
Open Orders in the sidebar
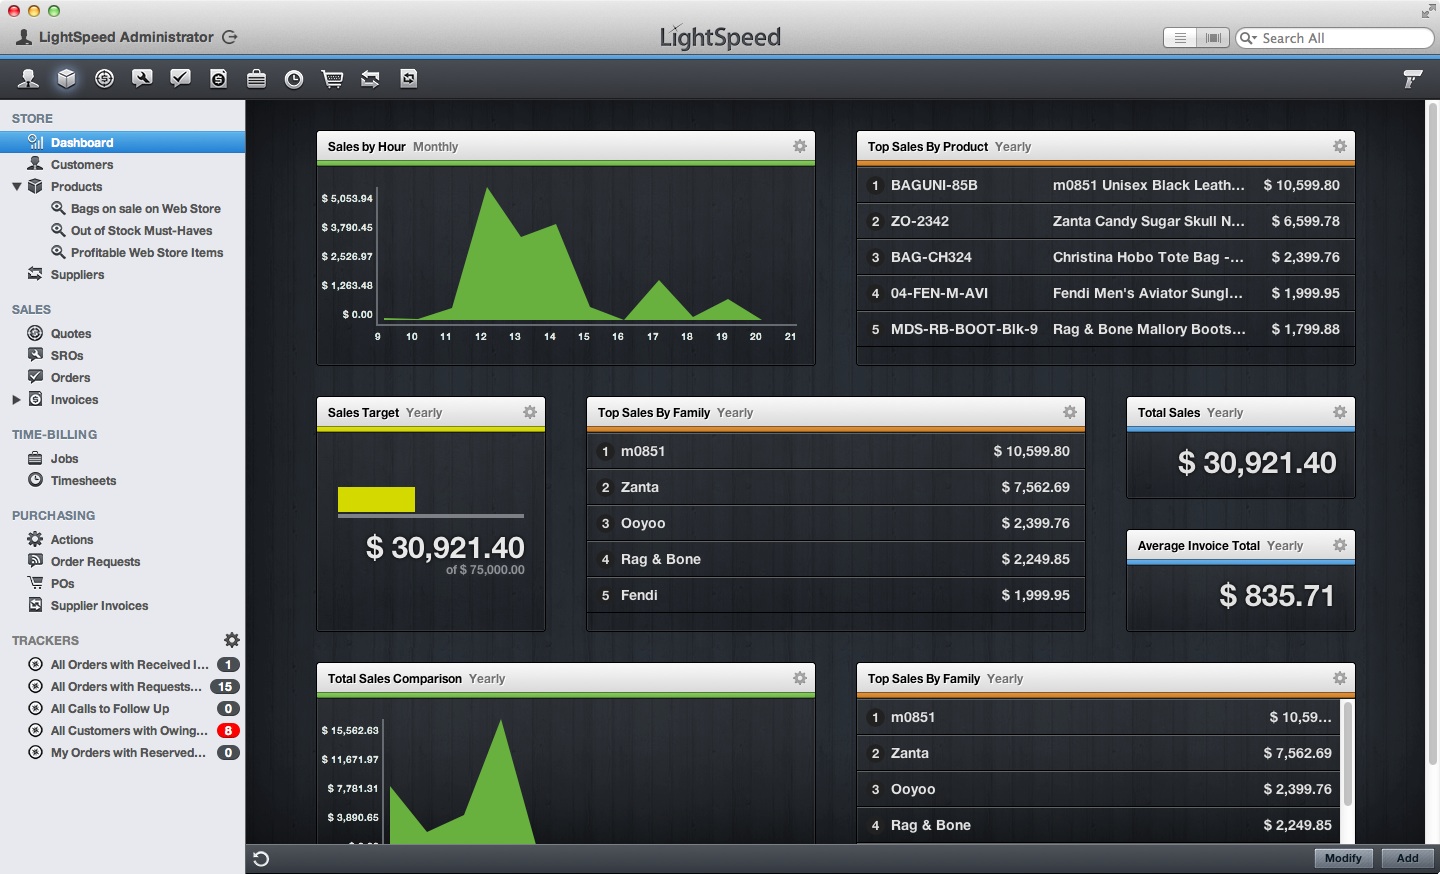[122, 377]
